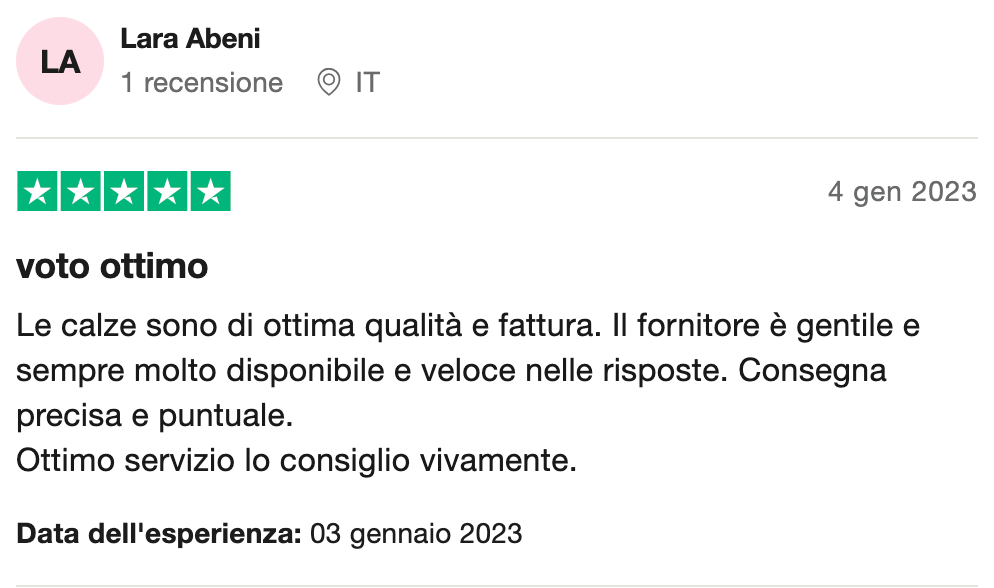Select the '1 recensione' review count
The image size is (994, 588).
tap(202, 82)
